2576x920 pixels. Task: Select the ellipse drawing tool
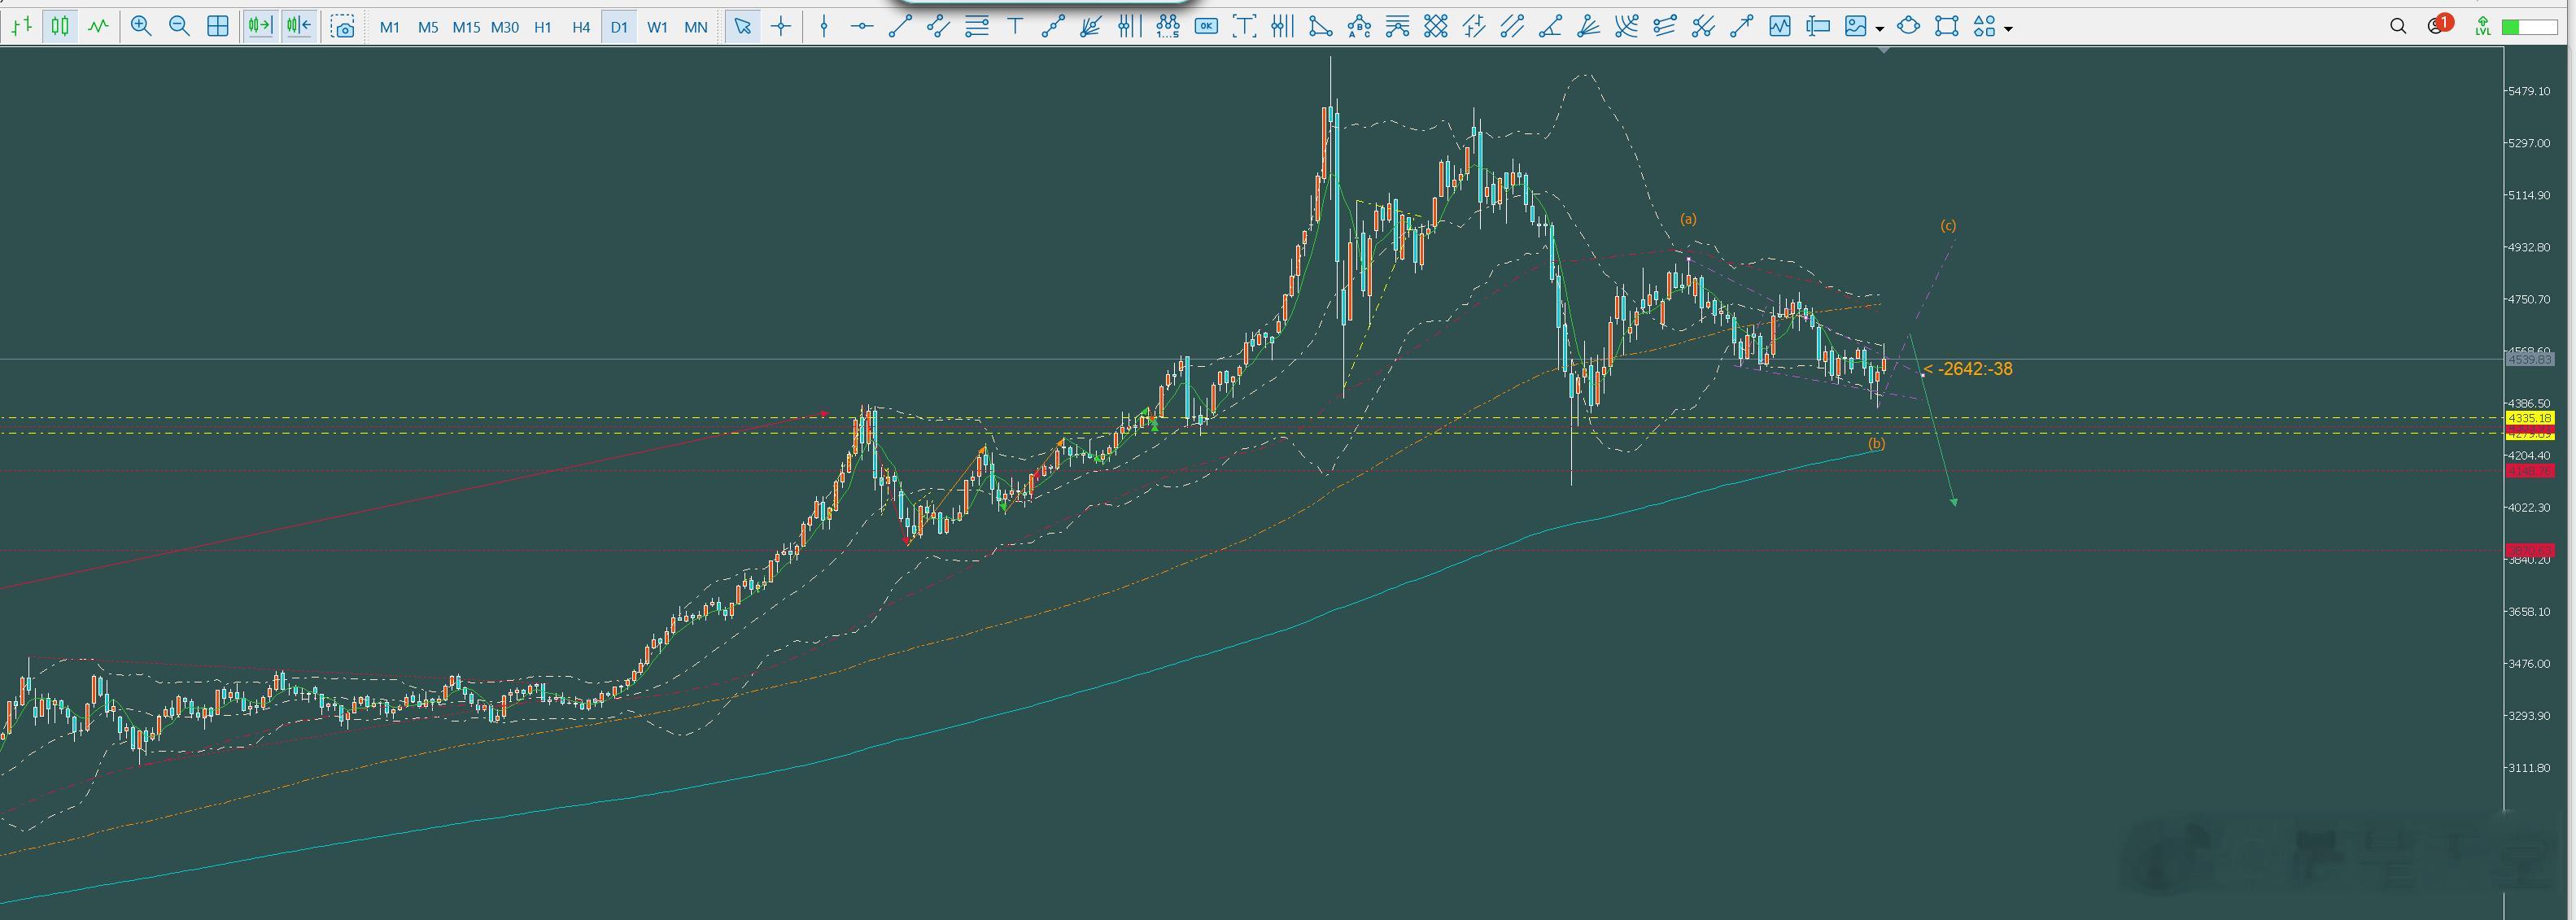(1908, 27)
